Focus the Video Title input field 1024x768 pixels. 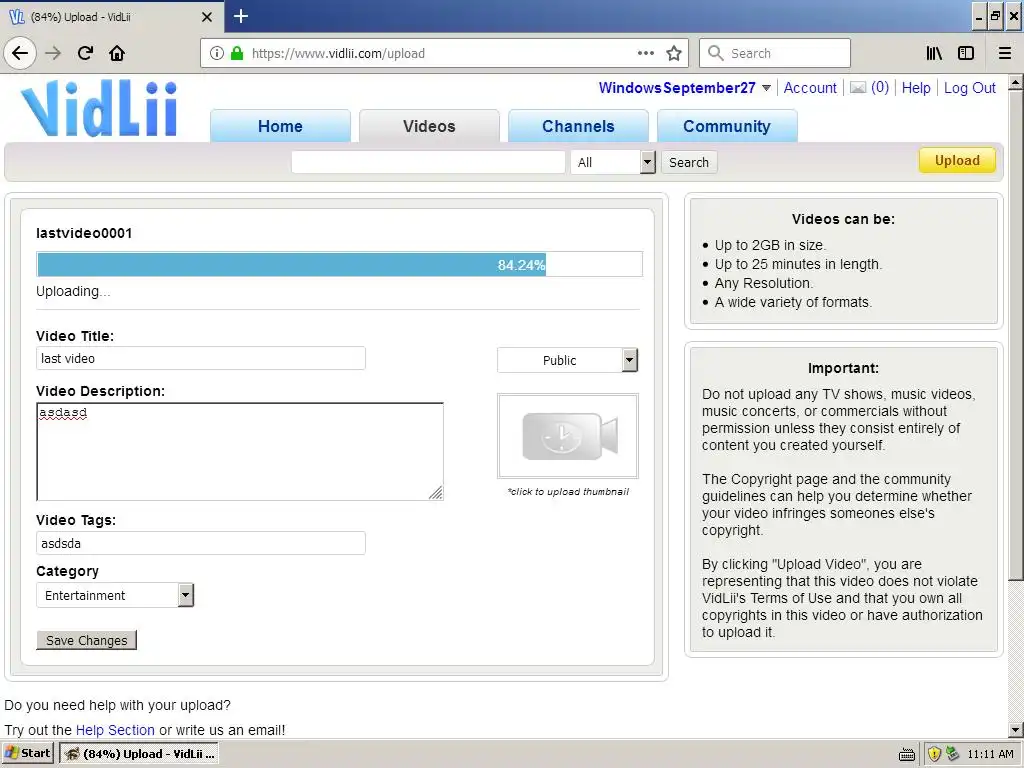tap(200, 358)
